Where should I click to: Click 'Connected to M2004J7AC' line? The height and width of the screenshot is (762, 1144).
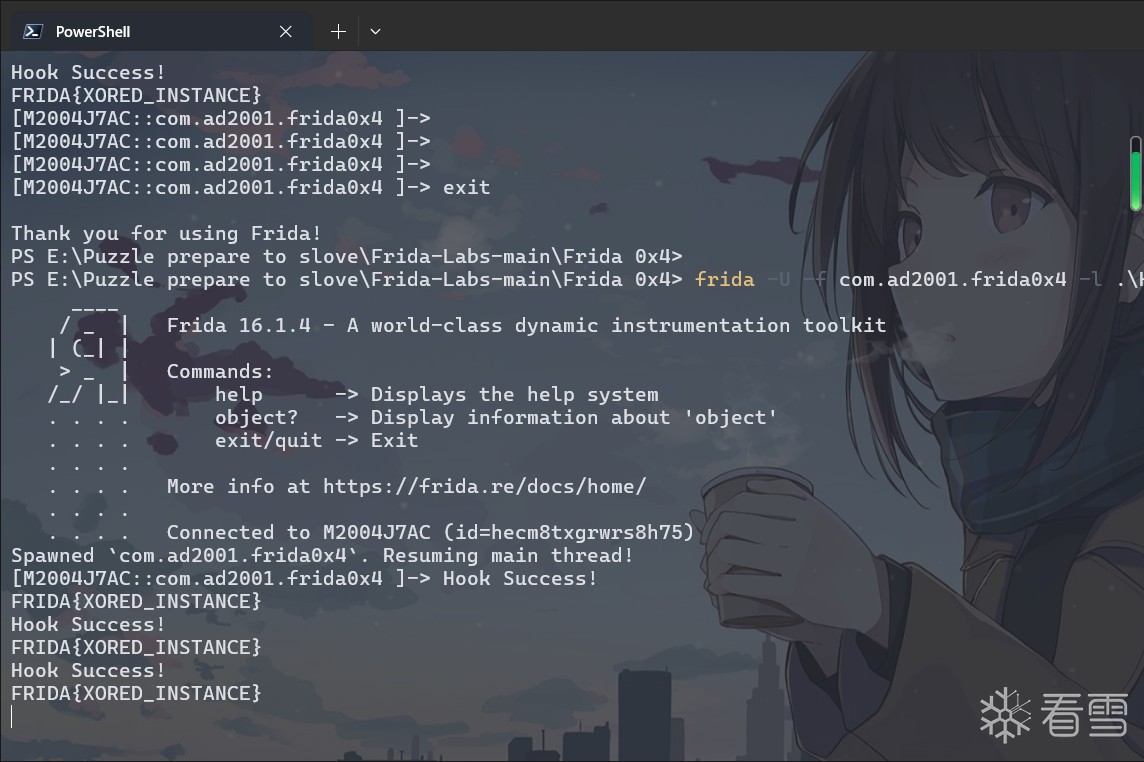coord(430,532)
